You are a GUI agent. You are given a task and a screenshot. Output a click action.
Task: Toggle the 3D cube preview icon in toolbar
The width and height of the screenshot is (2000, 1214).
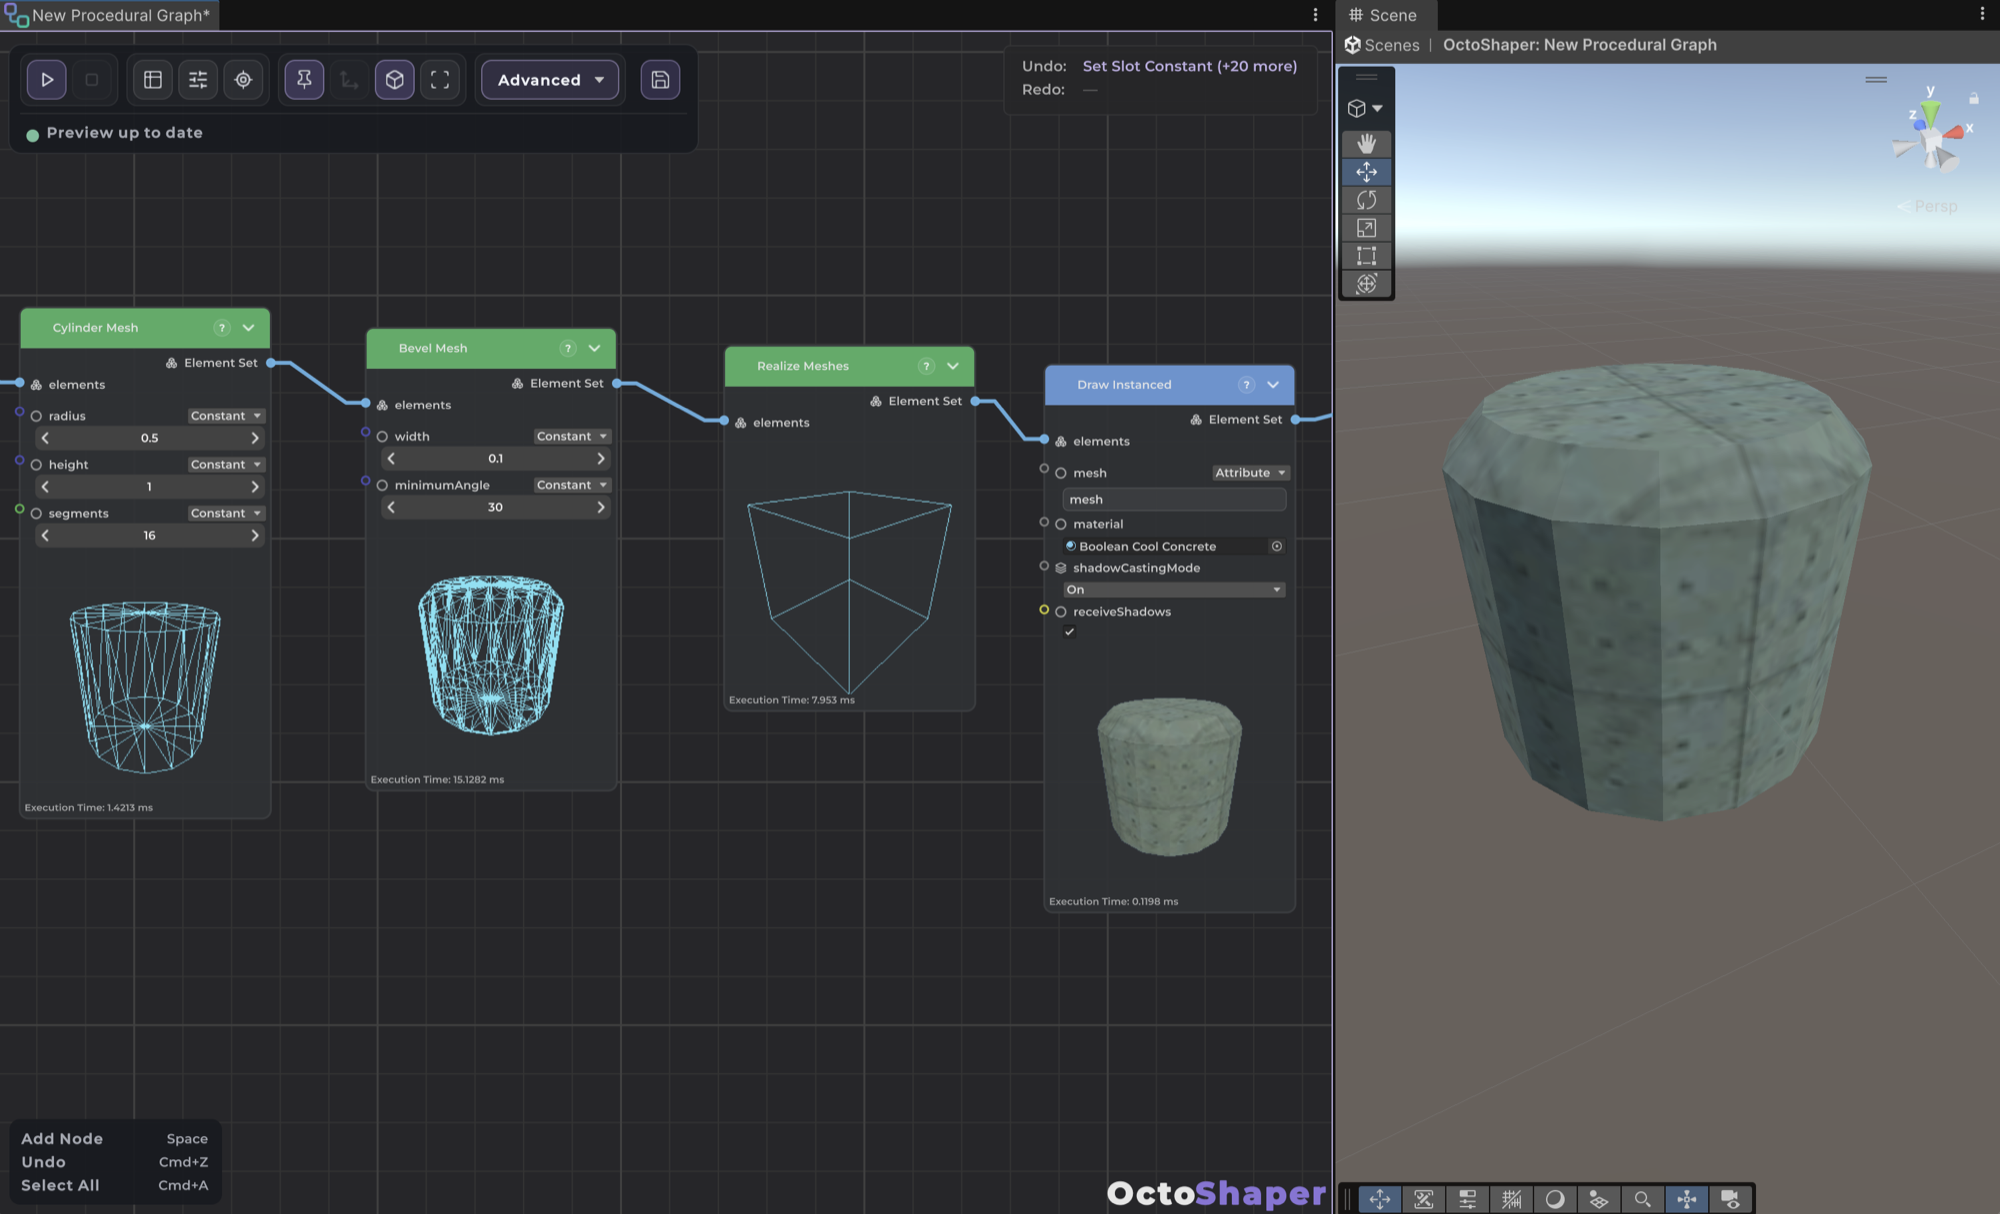click(394, 80)
